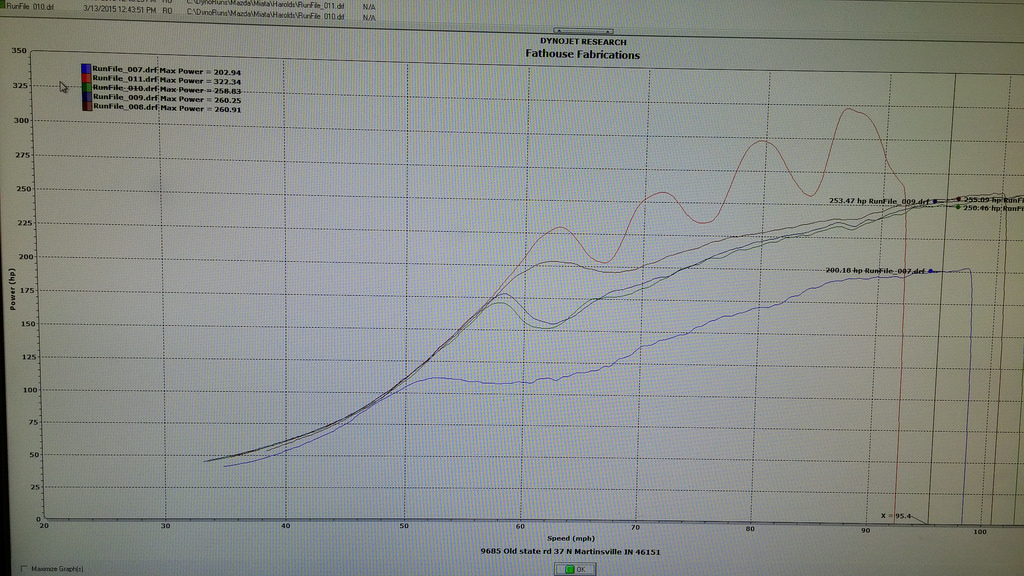The width and height of the screenshot is (1024, 576).
Task: Click red swatch for RunFile_011.drf
Action: coord(86,78)
